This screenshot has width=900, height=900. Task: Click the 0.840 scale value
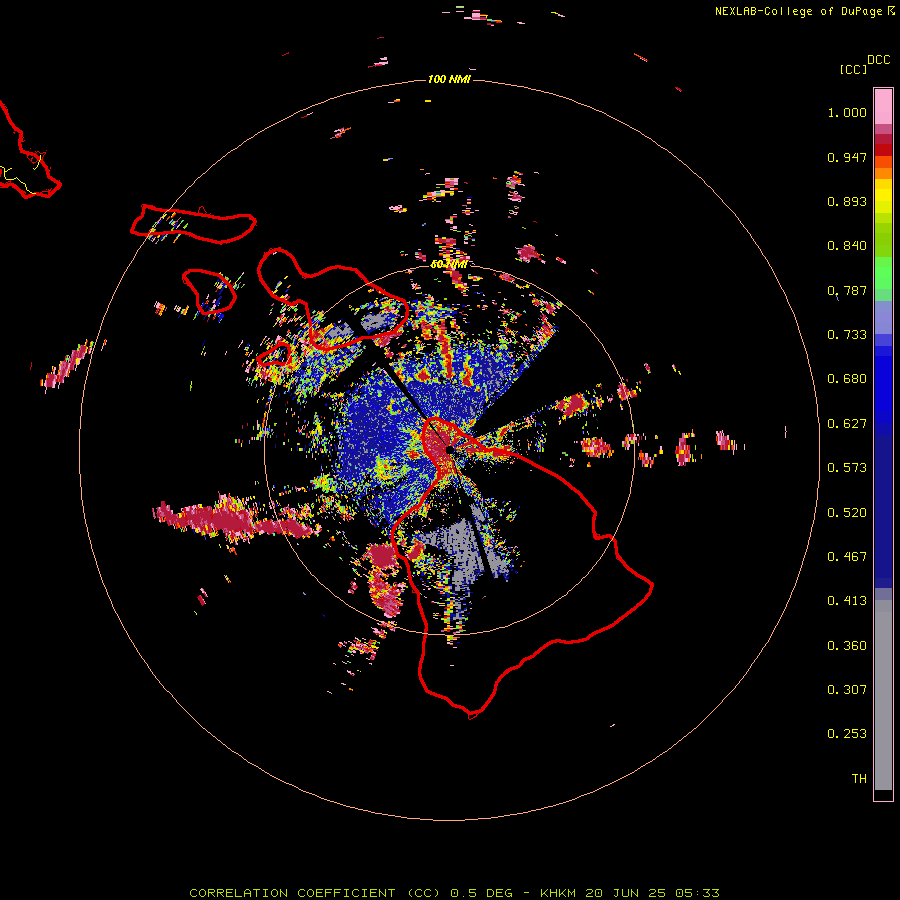click(847, 246)
